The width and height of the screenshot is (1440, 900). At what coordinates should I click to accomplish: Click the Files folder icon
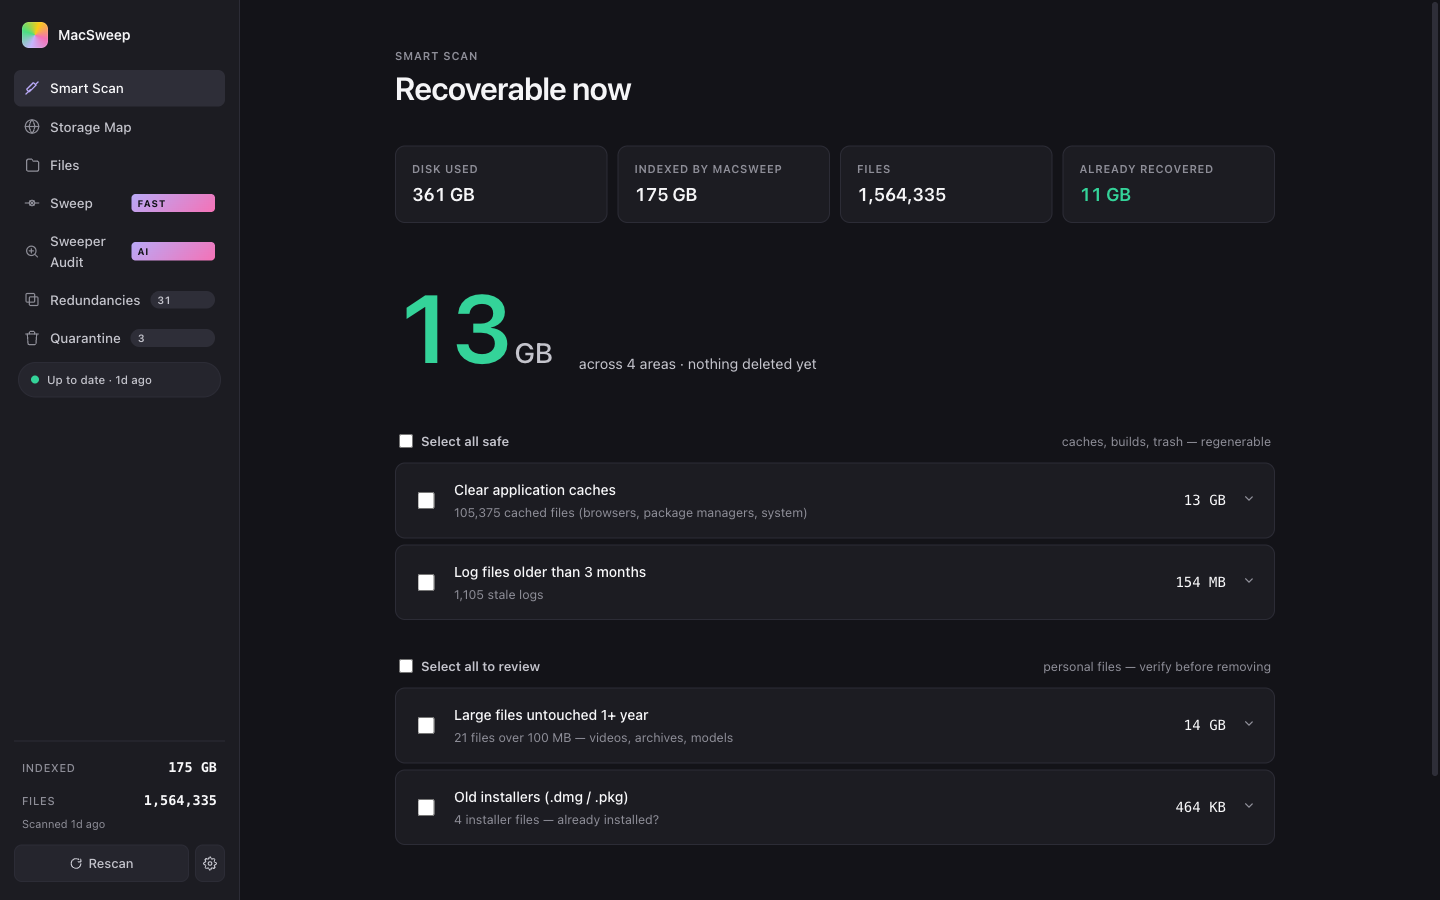[32, 165]
